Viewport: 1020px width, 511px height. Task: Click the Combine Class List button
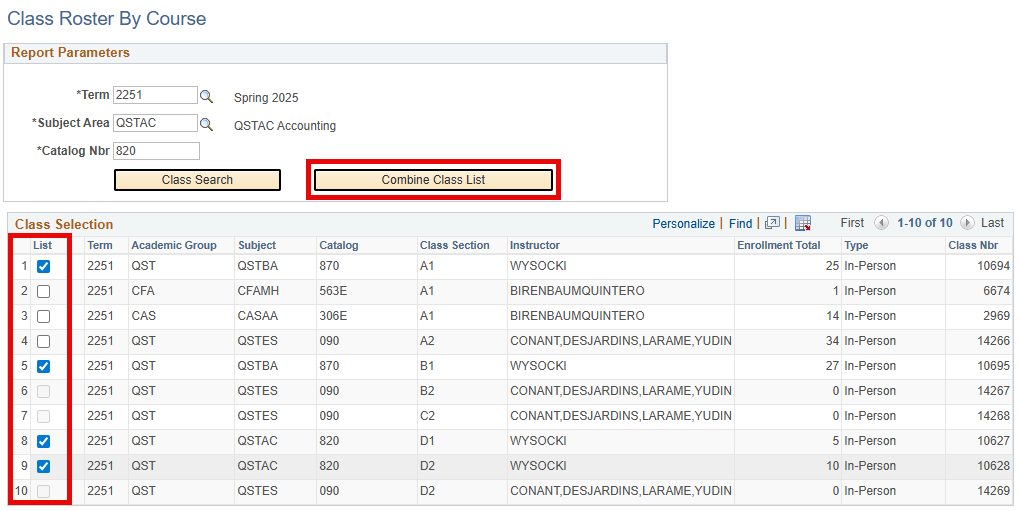pyautogui.click(x=433, y=180)
